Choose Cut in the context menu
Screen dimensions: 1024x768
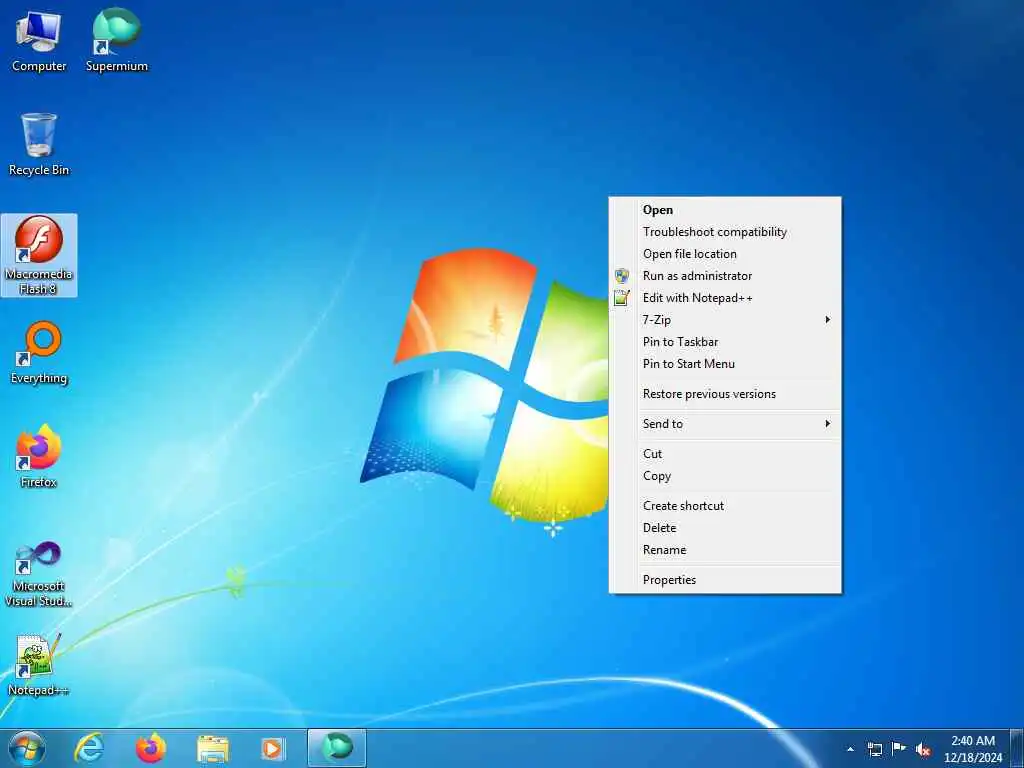point(725,454)
